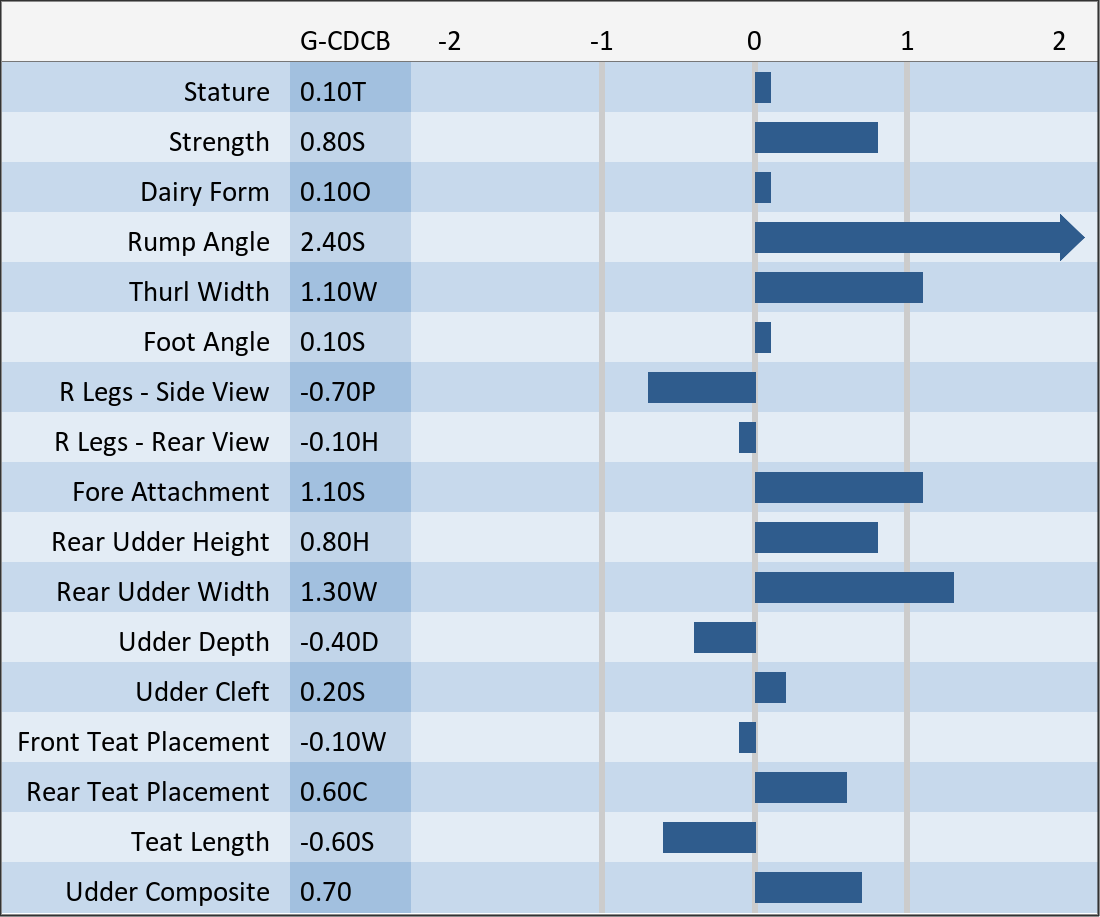Select the R Legs - Rear View label

coord(161,442)
